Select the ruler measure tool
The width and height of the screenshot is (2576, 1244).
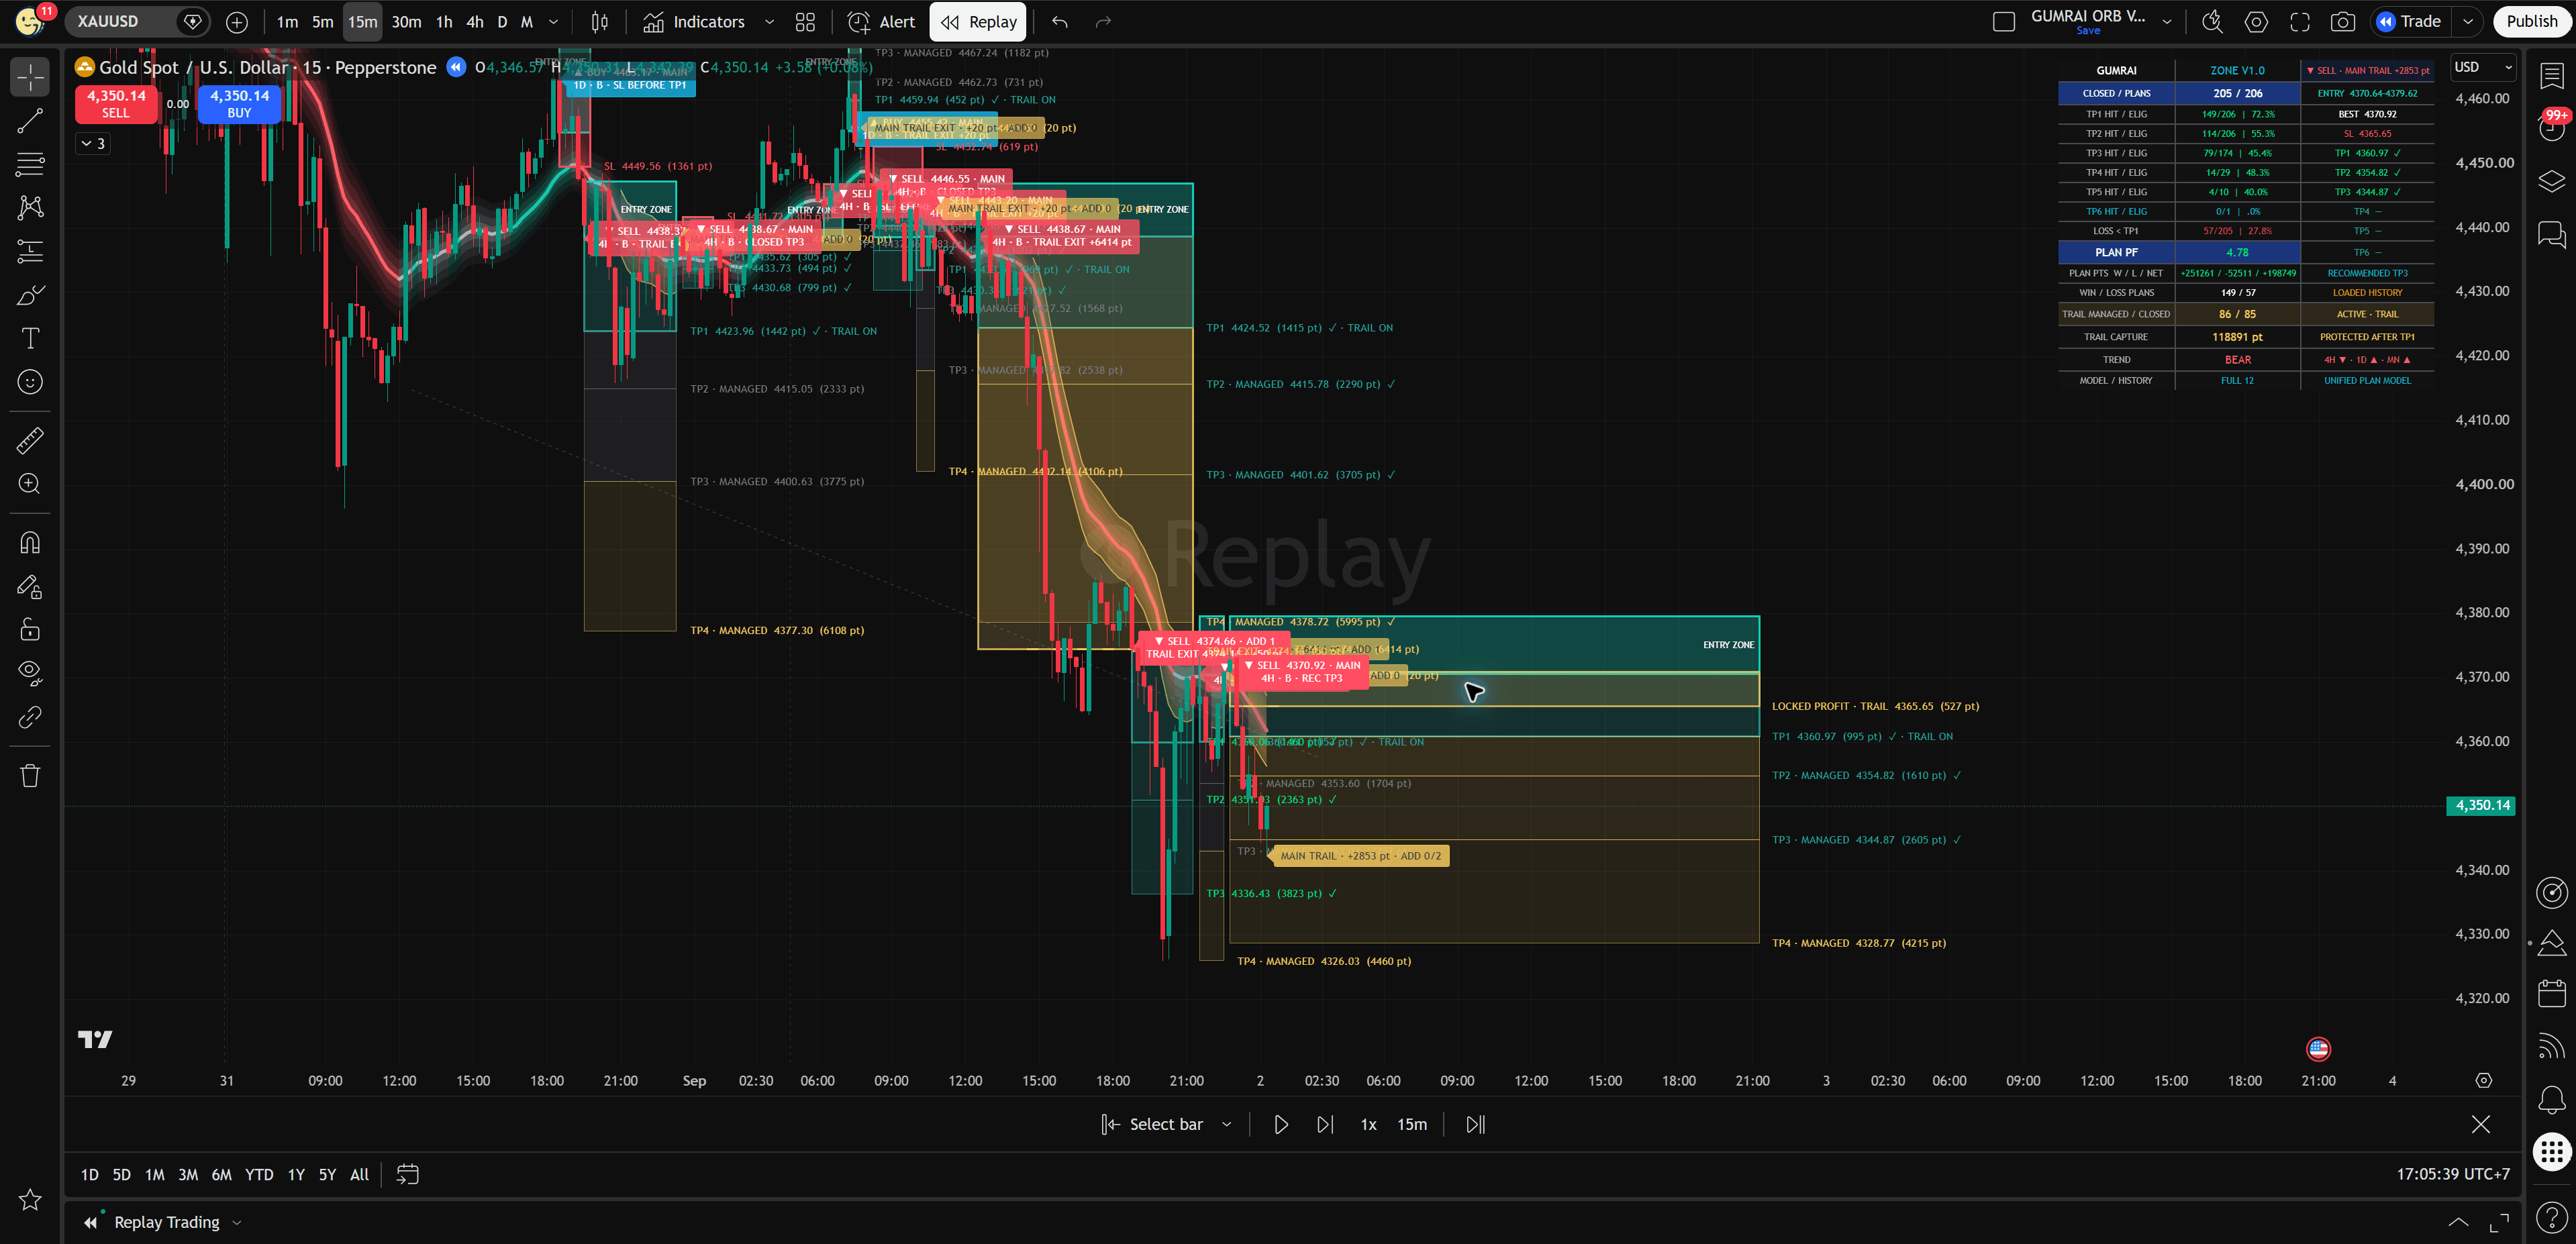tap(30, 440)
